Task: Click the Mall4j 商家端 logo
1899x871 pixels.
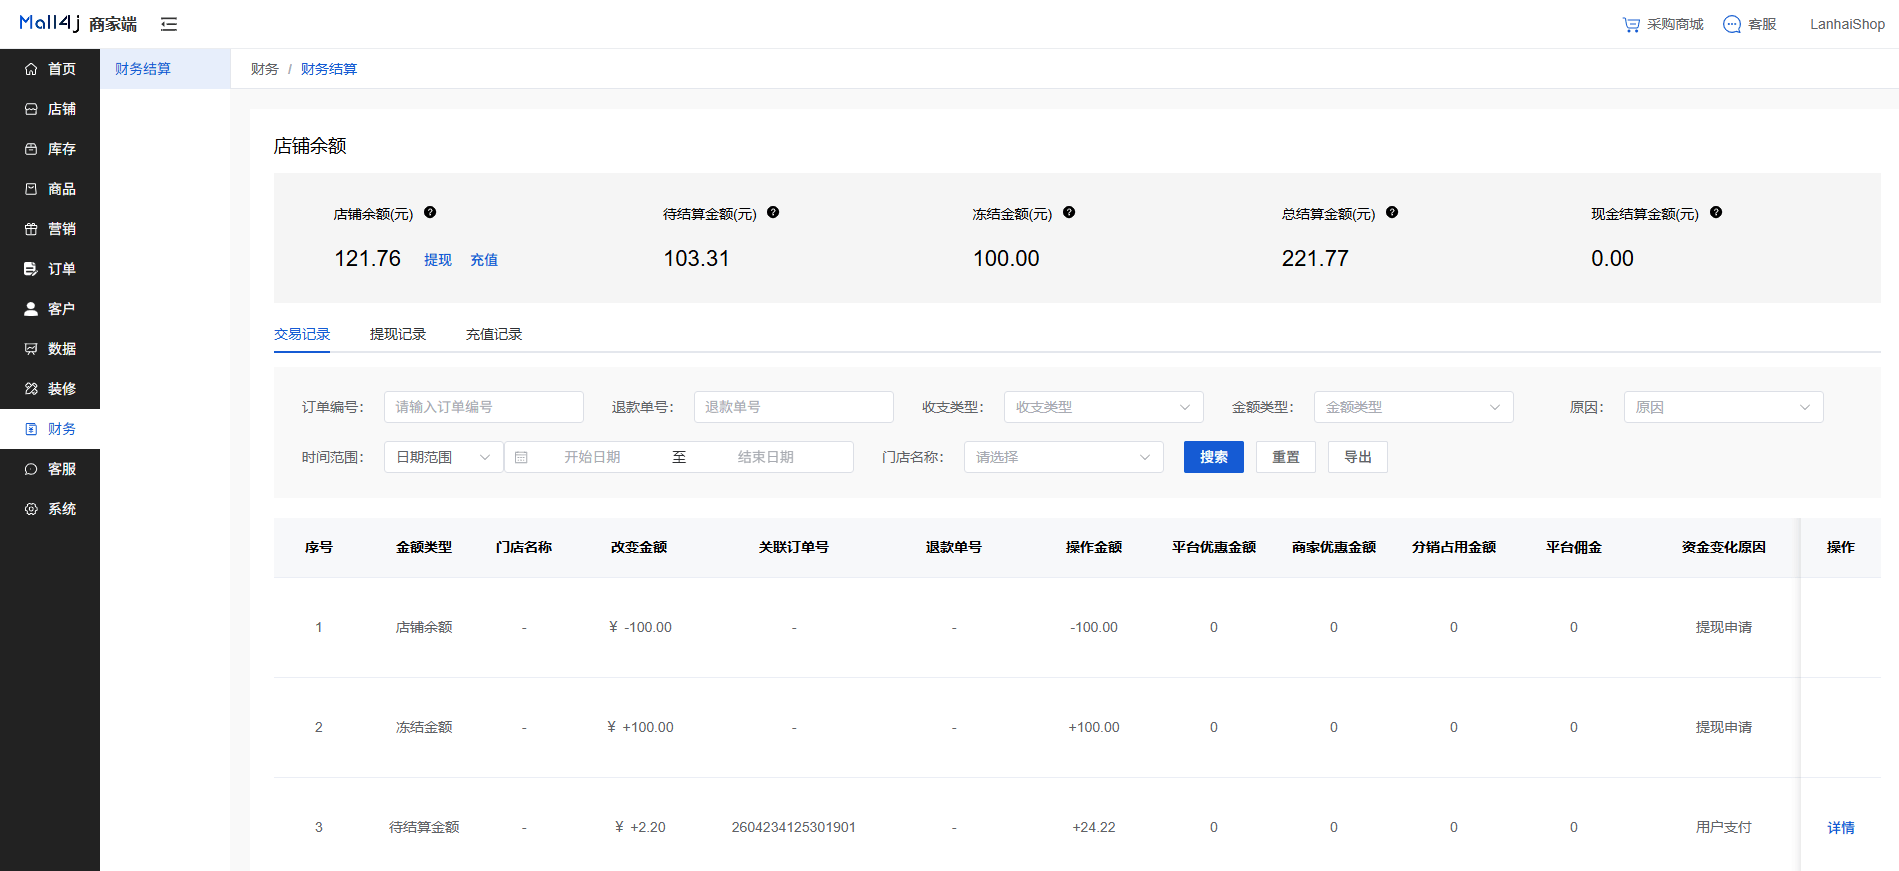Action: [x=78, y=23]
